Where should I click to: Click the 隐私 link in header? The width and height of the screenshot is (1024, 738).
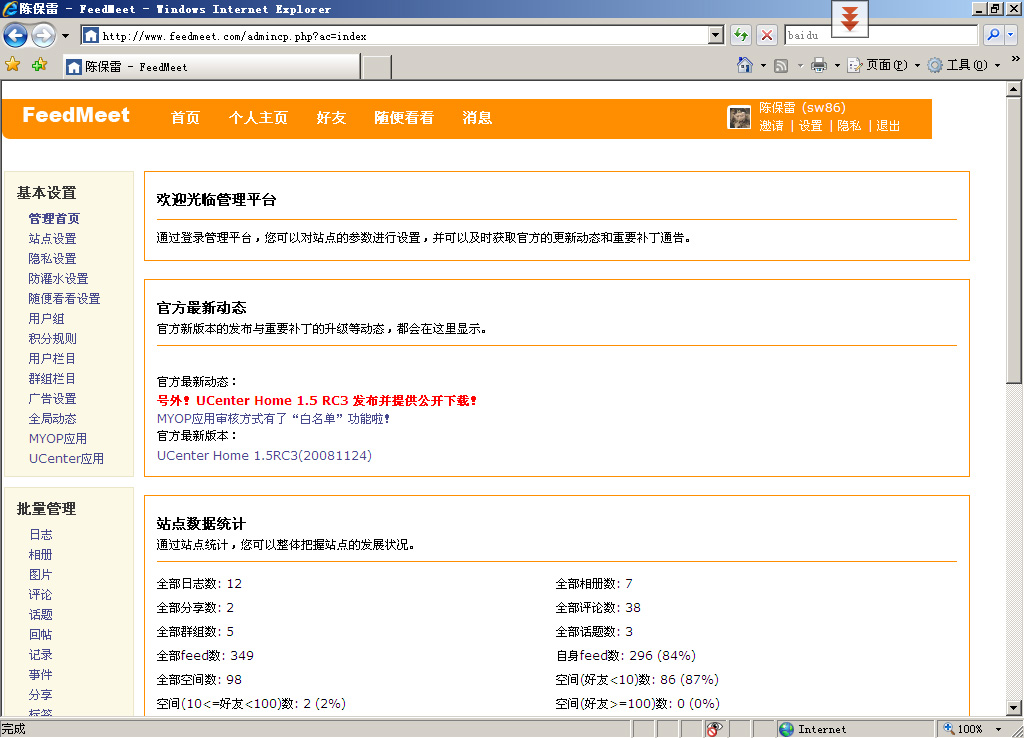849,126
